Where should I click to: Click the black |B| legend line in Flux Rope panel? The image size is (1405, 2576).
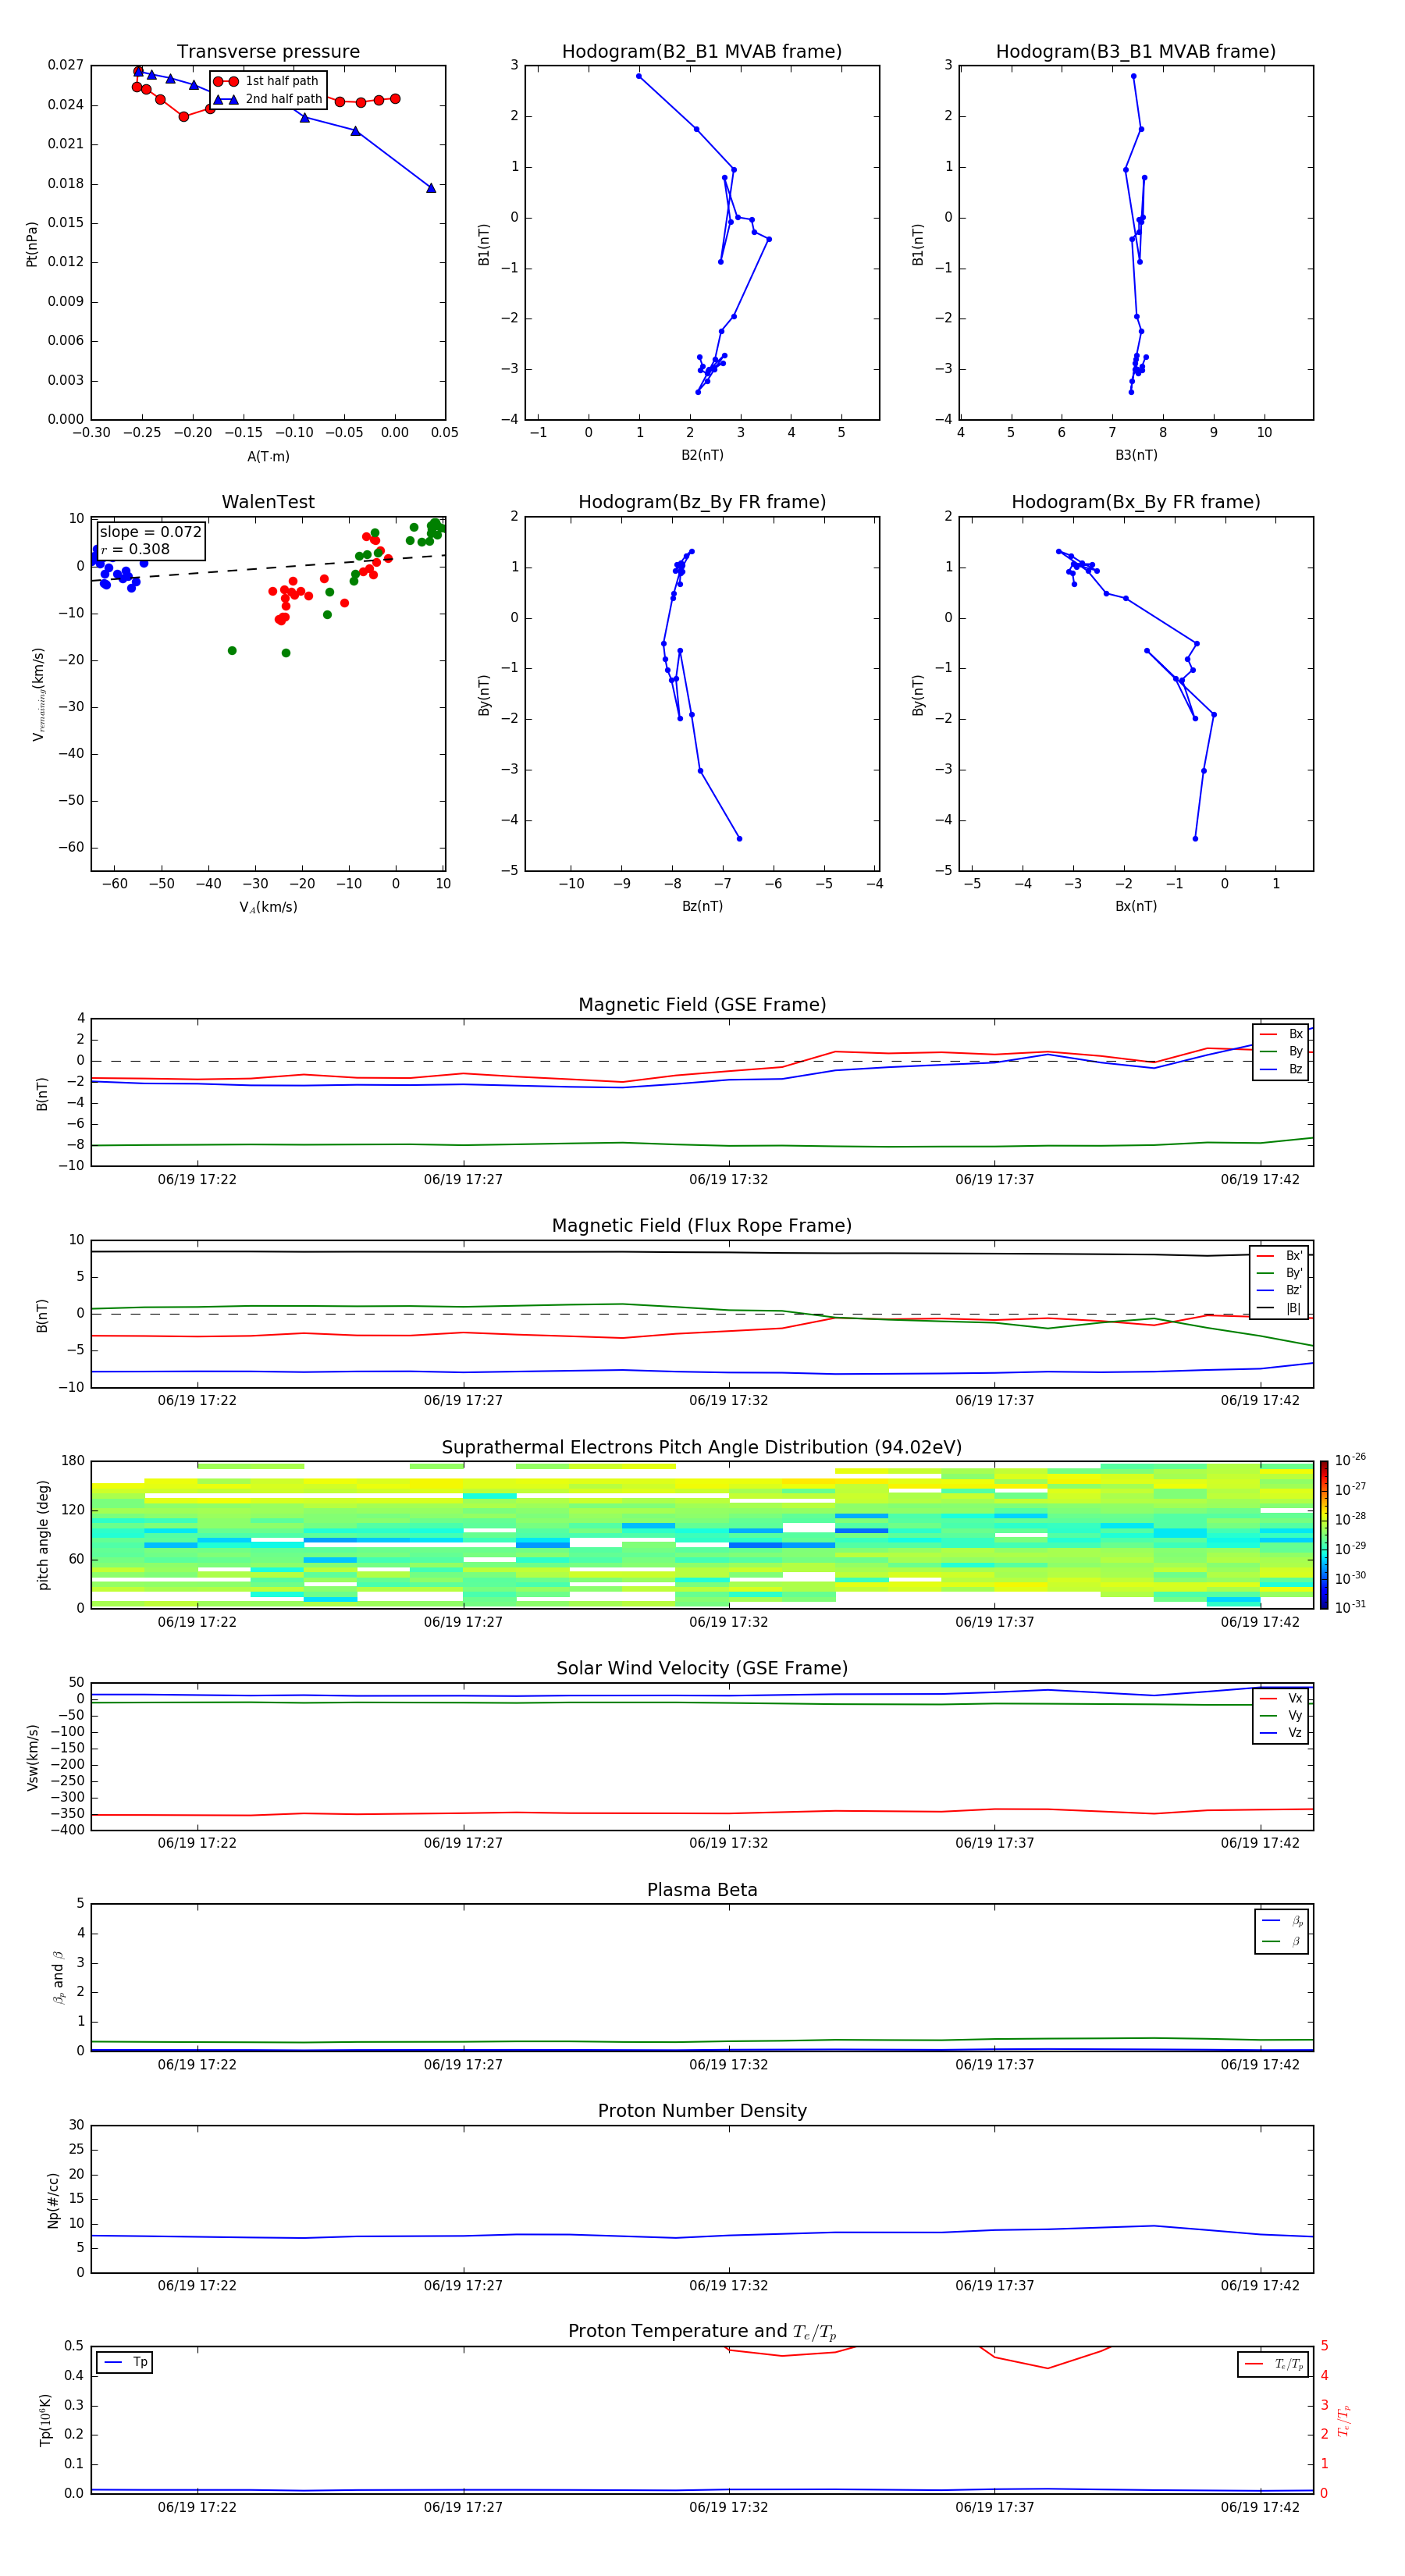tap(1266, 1308)
